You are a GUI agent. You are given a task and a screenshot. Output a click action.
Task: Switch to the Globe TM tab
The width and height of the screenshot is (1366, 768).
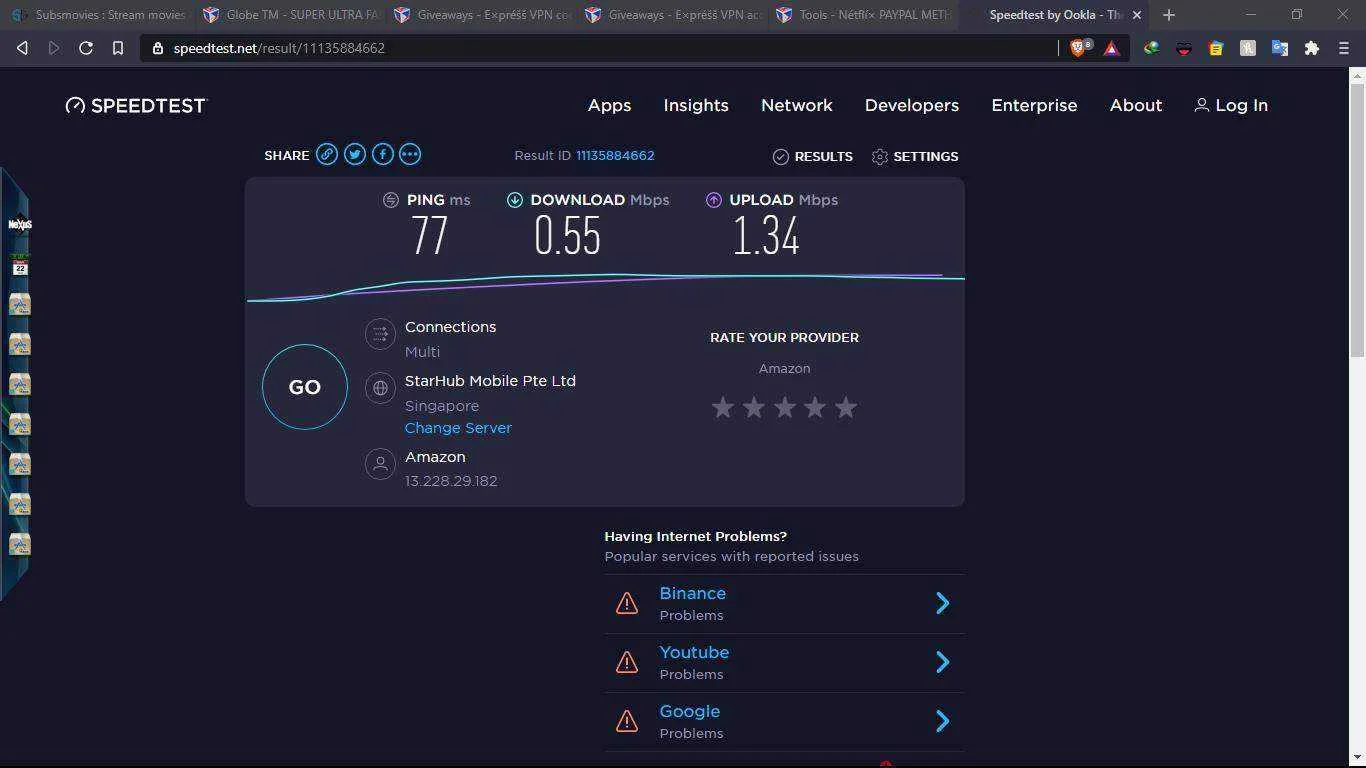click(x=292, y=15)
